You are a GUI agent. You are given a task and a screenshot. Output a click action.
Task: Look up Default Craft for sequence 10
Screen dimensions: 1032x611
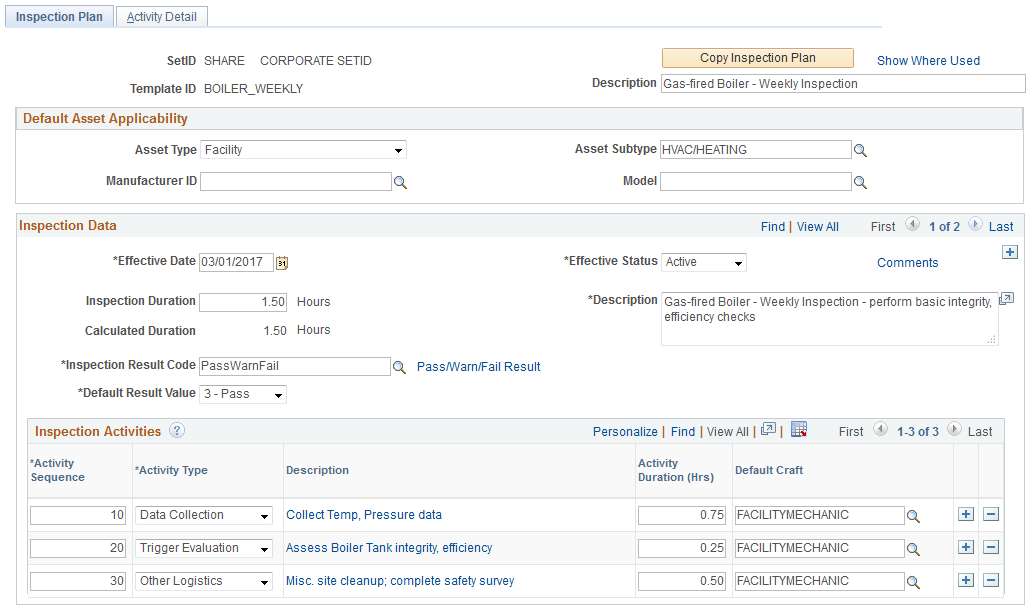[913, 516]
